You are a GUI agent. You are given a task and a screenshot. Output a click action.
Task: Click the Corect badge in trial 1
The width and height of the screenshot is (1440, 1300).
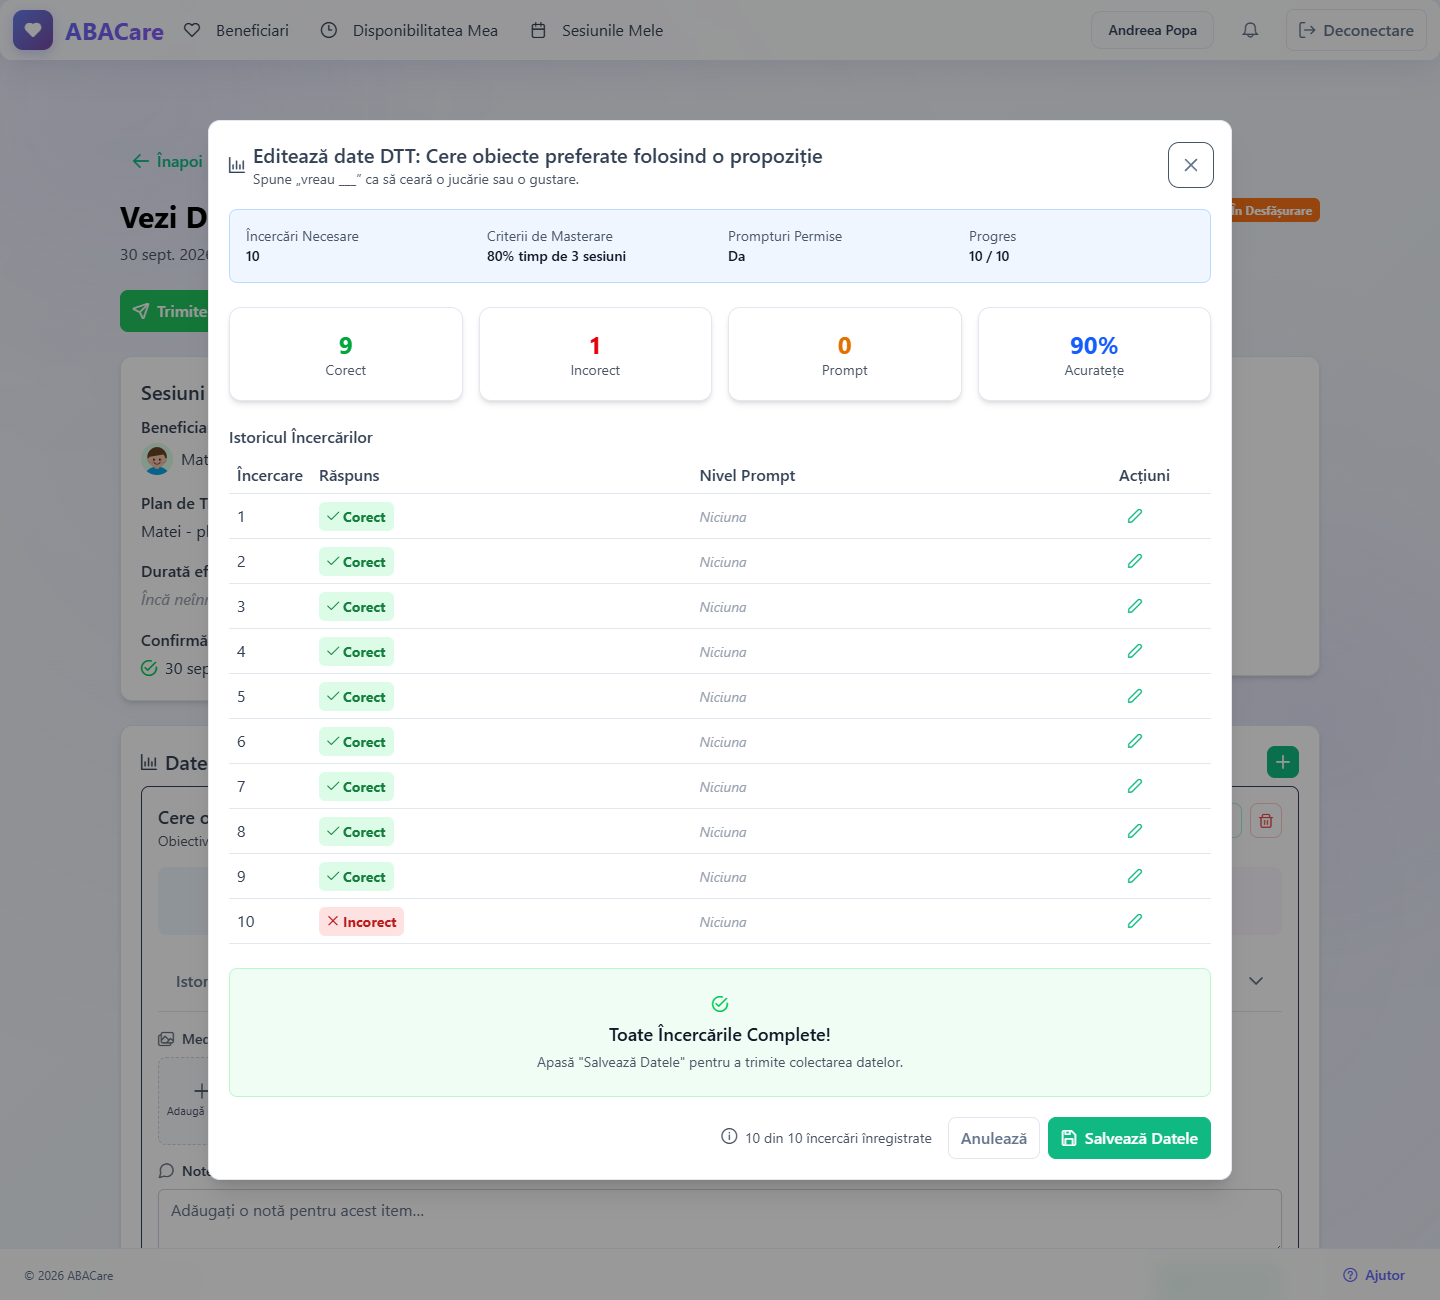(356, 517)
